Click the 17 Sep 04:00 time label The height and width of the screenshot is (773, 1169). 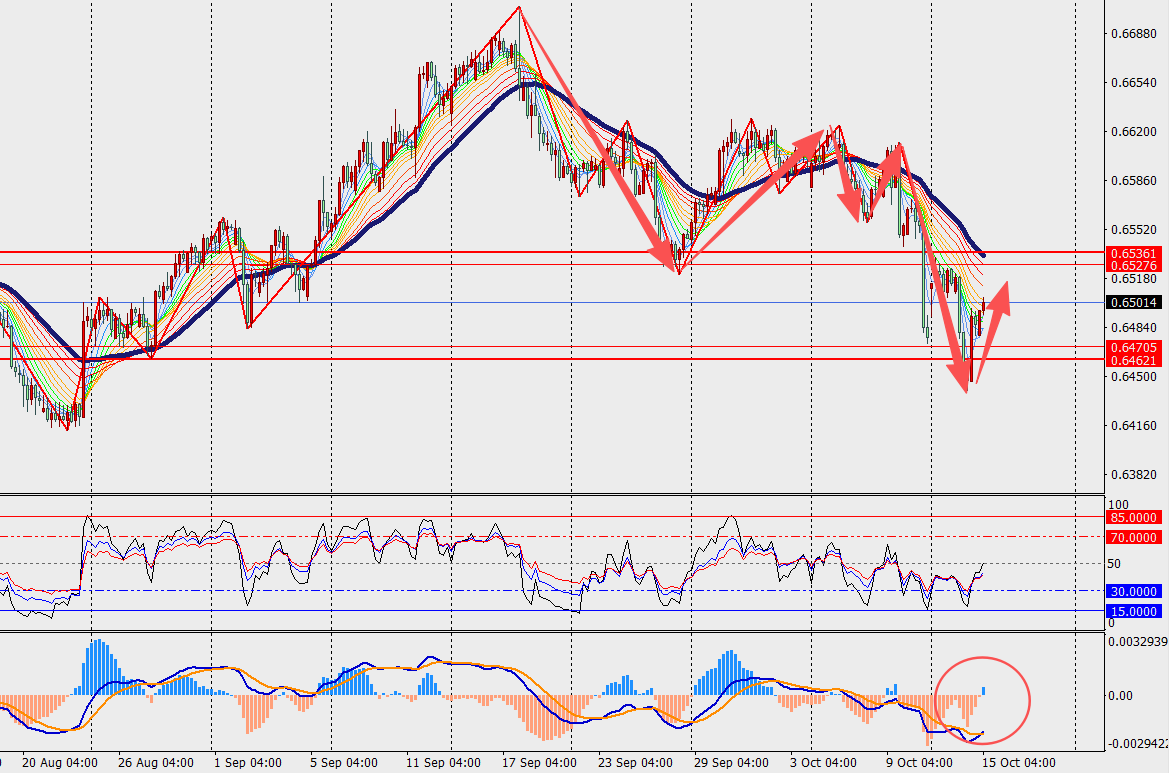[539, 763]
